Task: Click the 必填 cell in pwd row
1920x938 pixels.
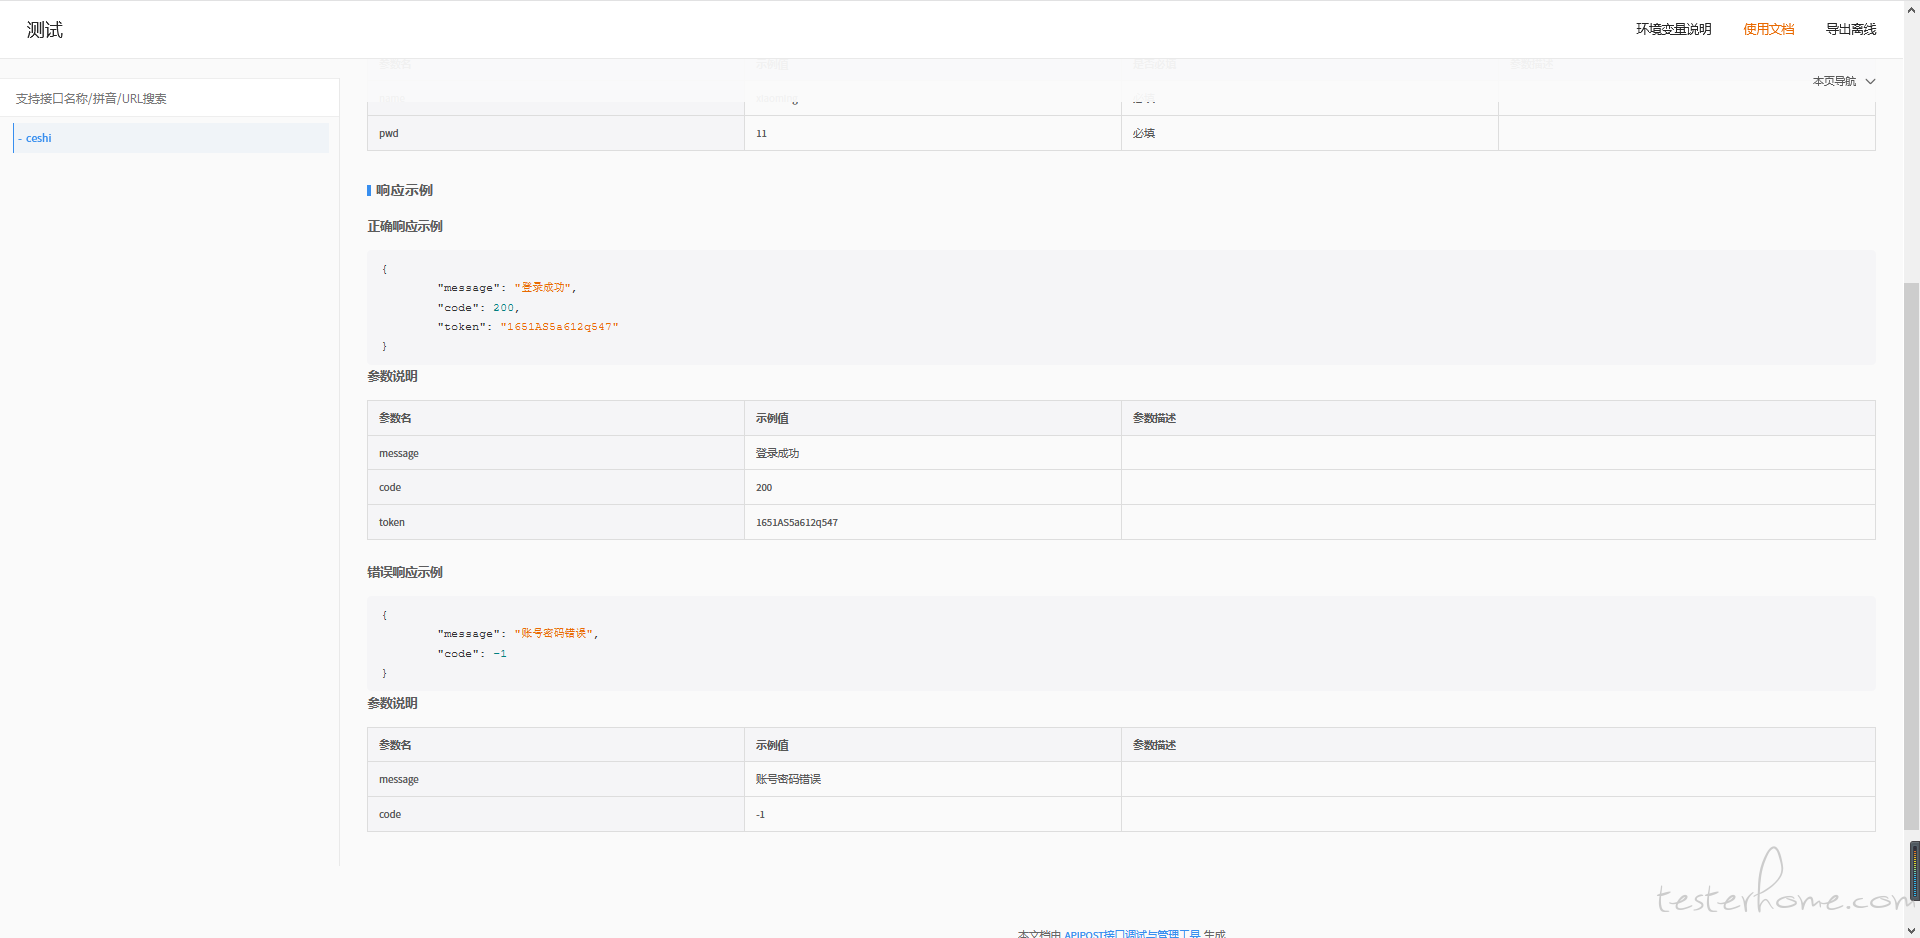Action: click(1310, 133)
